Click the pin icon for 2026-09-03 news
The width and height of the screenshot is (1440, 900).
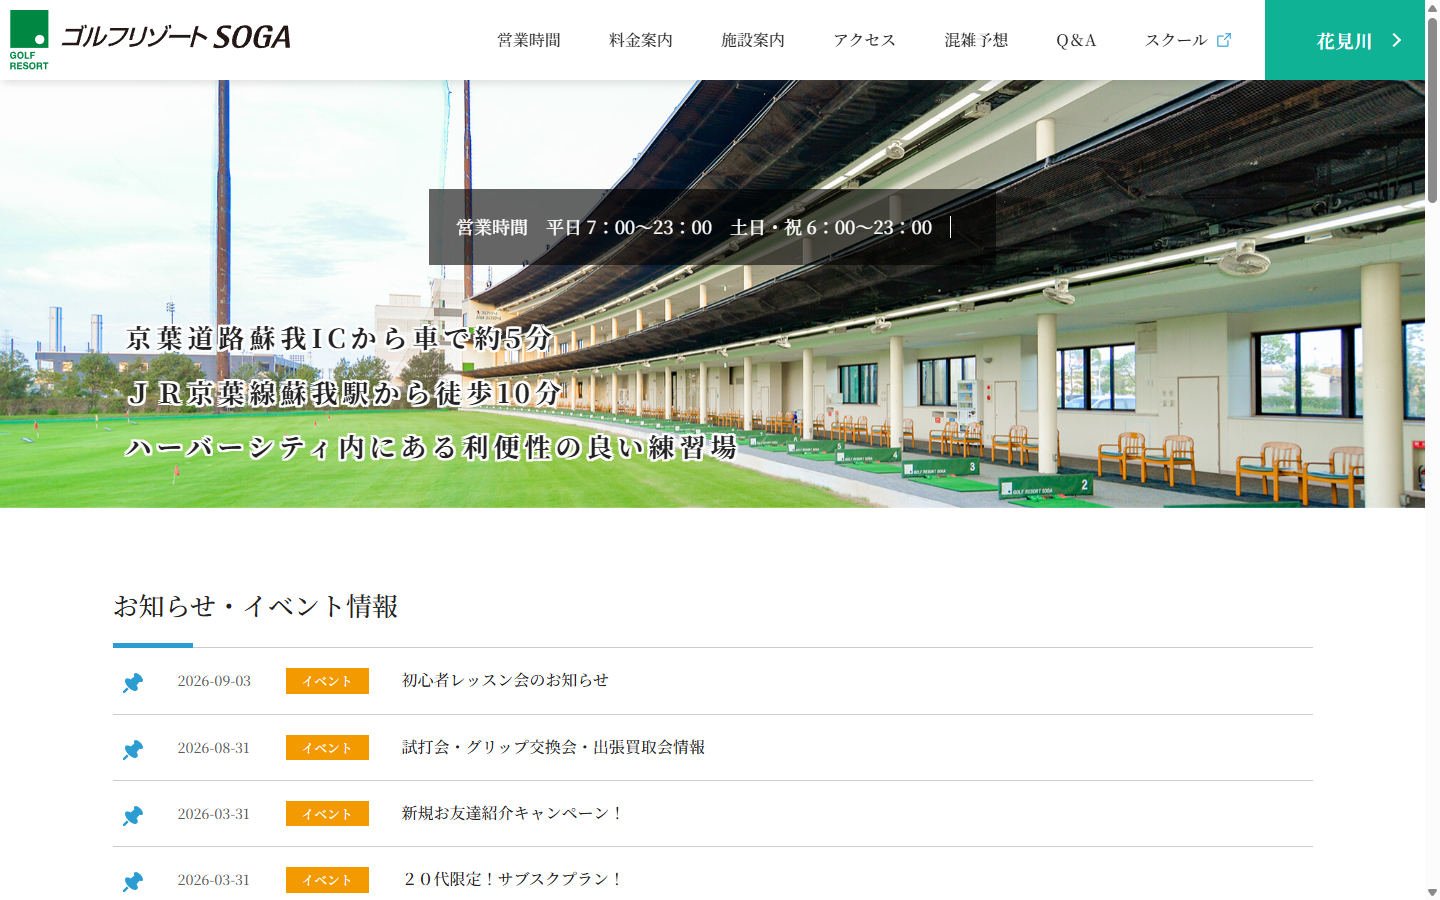point(133,682)
